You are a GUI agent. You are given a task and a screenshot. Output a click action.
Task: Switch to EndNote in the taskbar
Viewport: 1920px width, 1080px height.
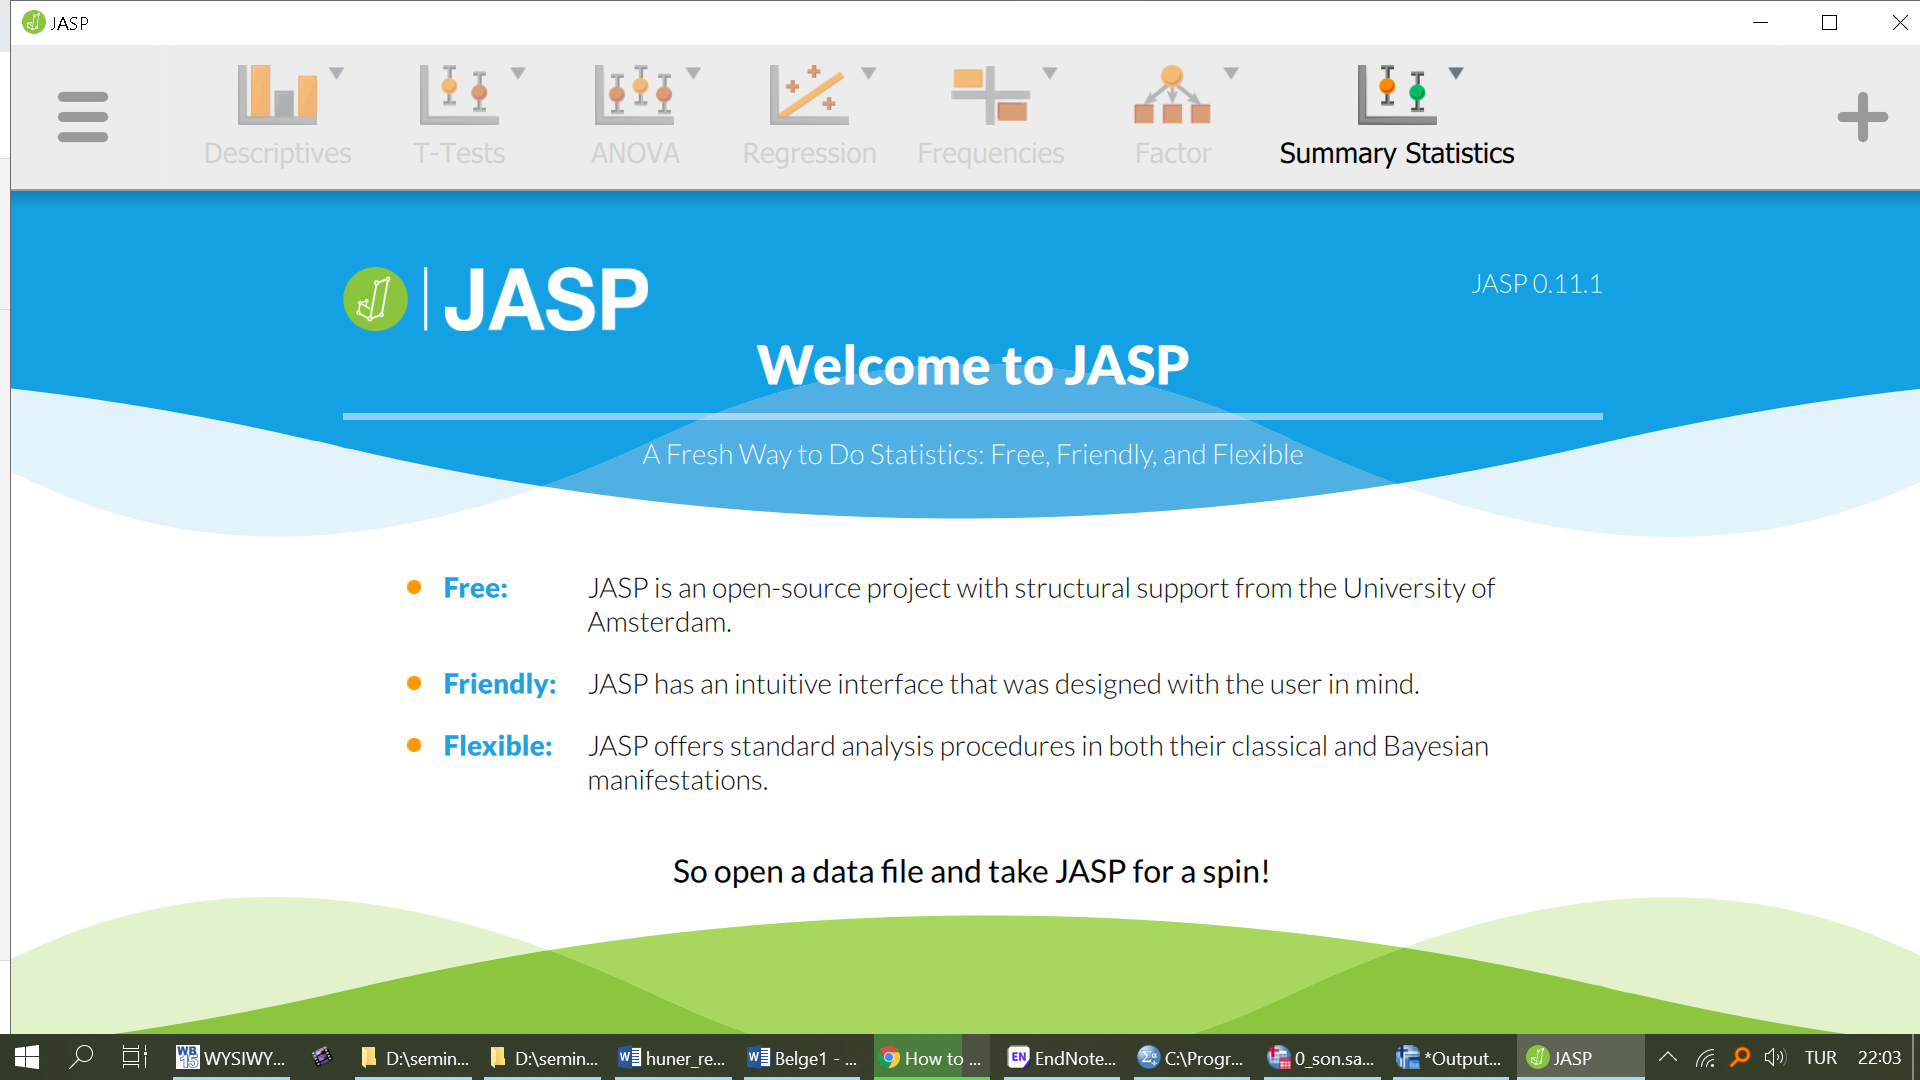click(x=1062, y=1058)
